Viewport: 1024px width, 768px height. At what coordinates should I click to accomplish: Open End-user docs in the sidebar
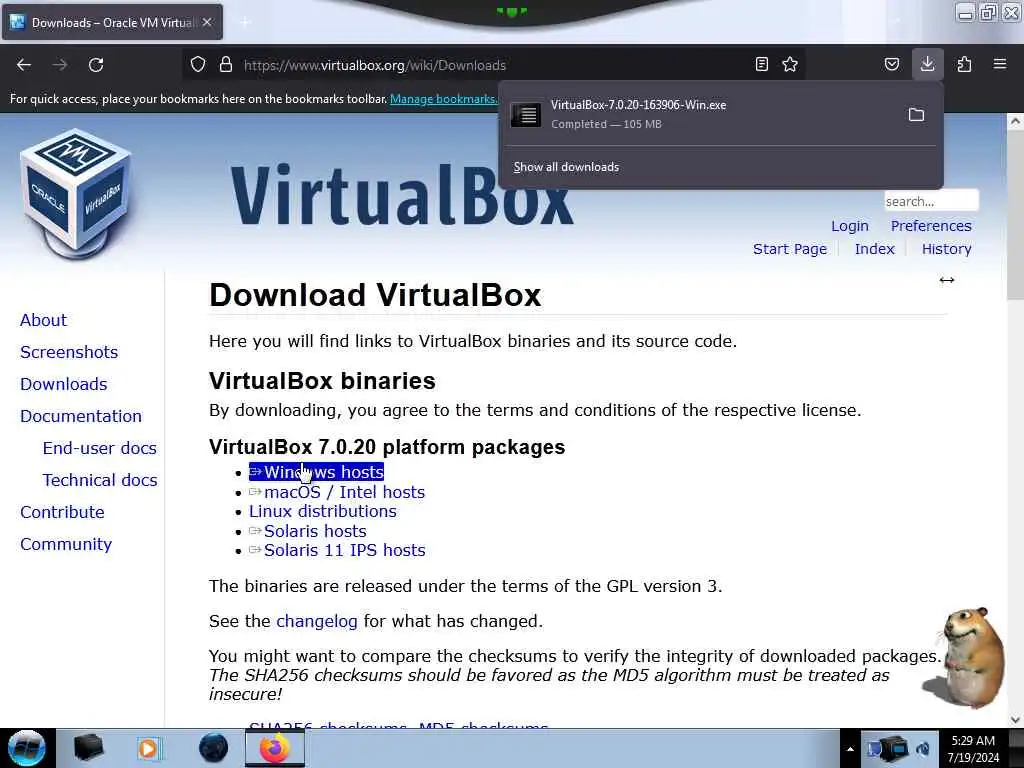(99, 448)
